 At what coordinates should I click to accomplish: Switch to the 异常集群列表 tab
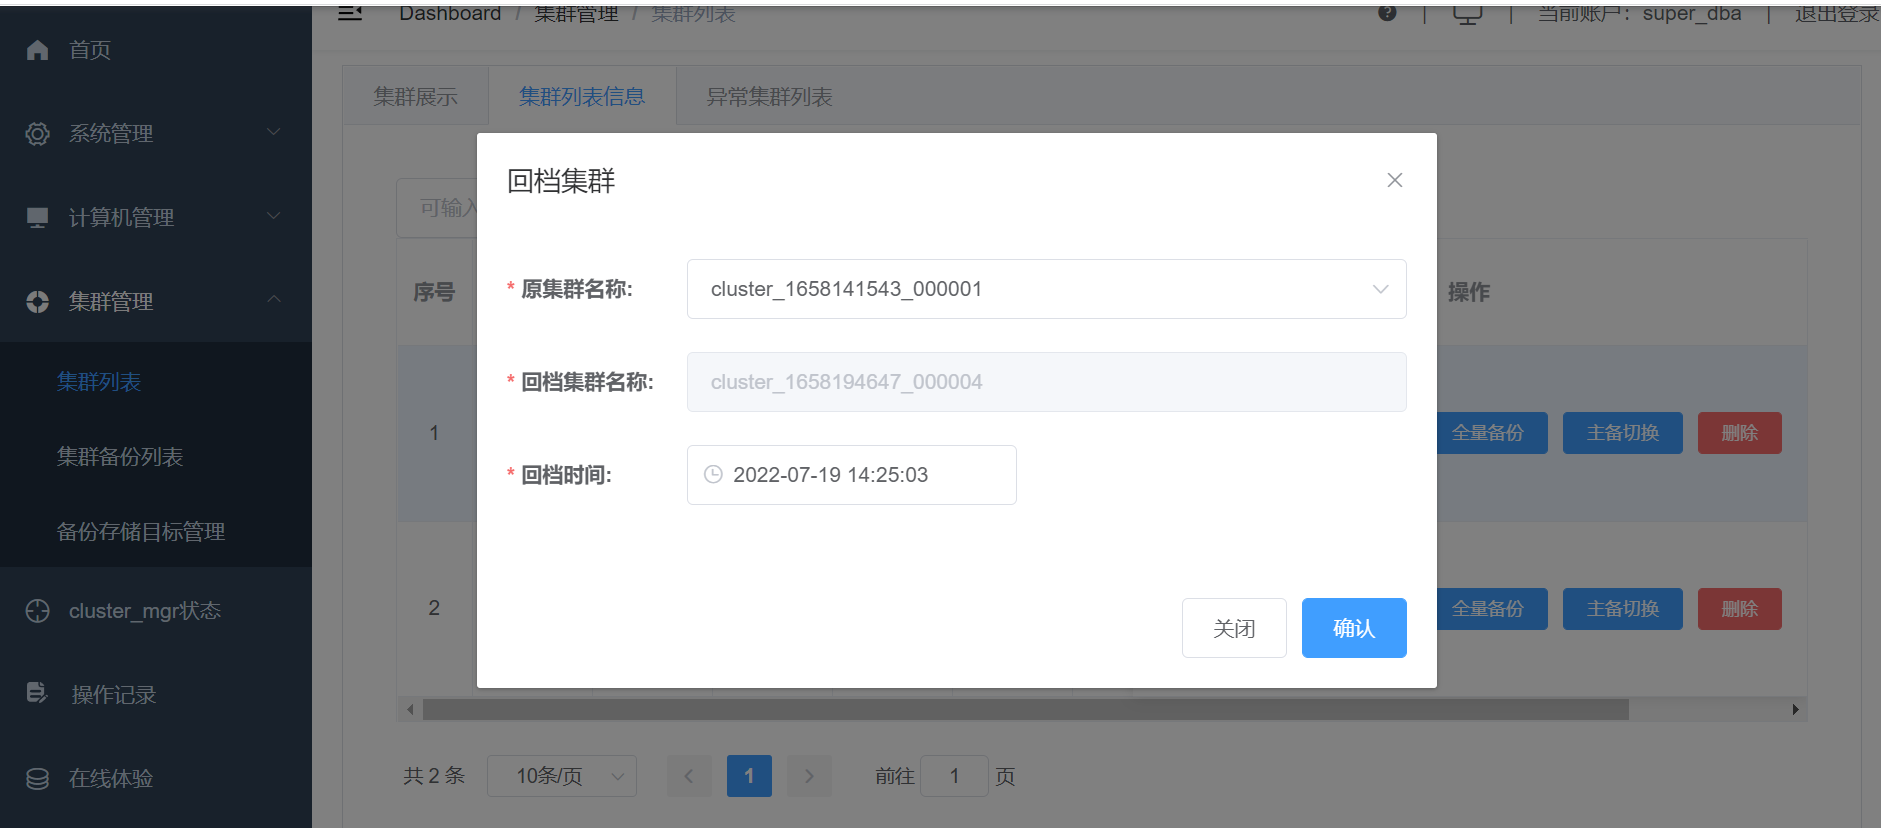pos(769,97)
